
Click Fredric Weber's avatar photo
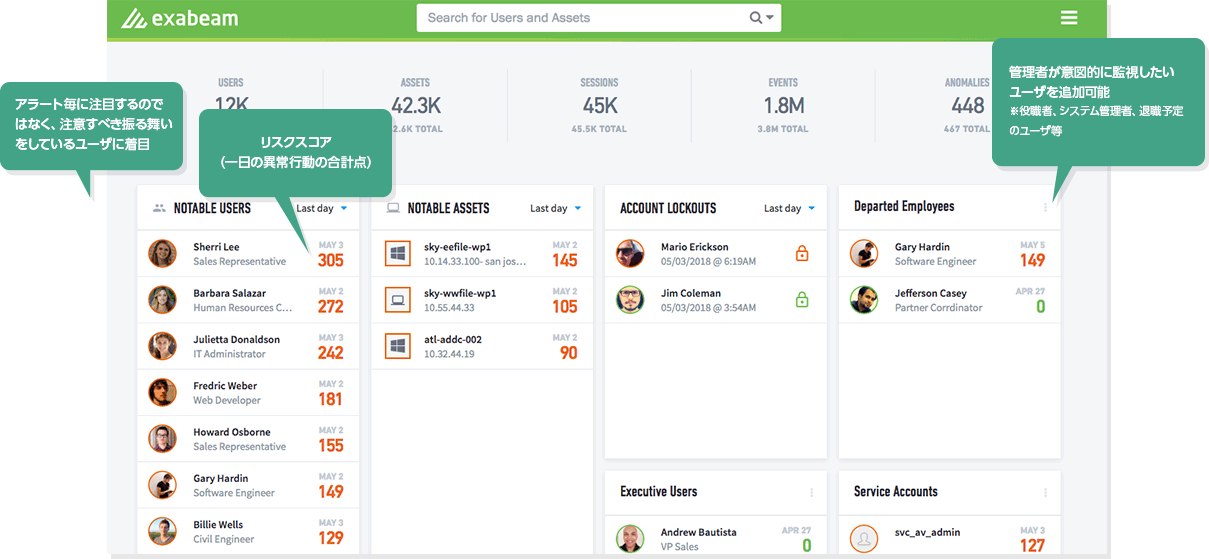click(x=162, y=393)
